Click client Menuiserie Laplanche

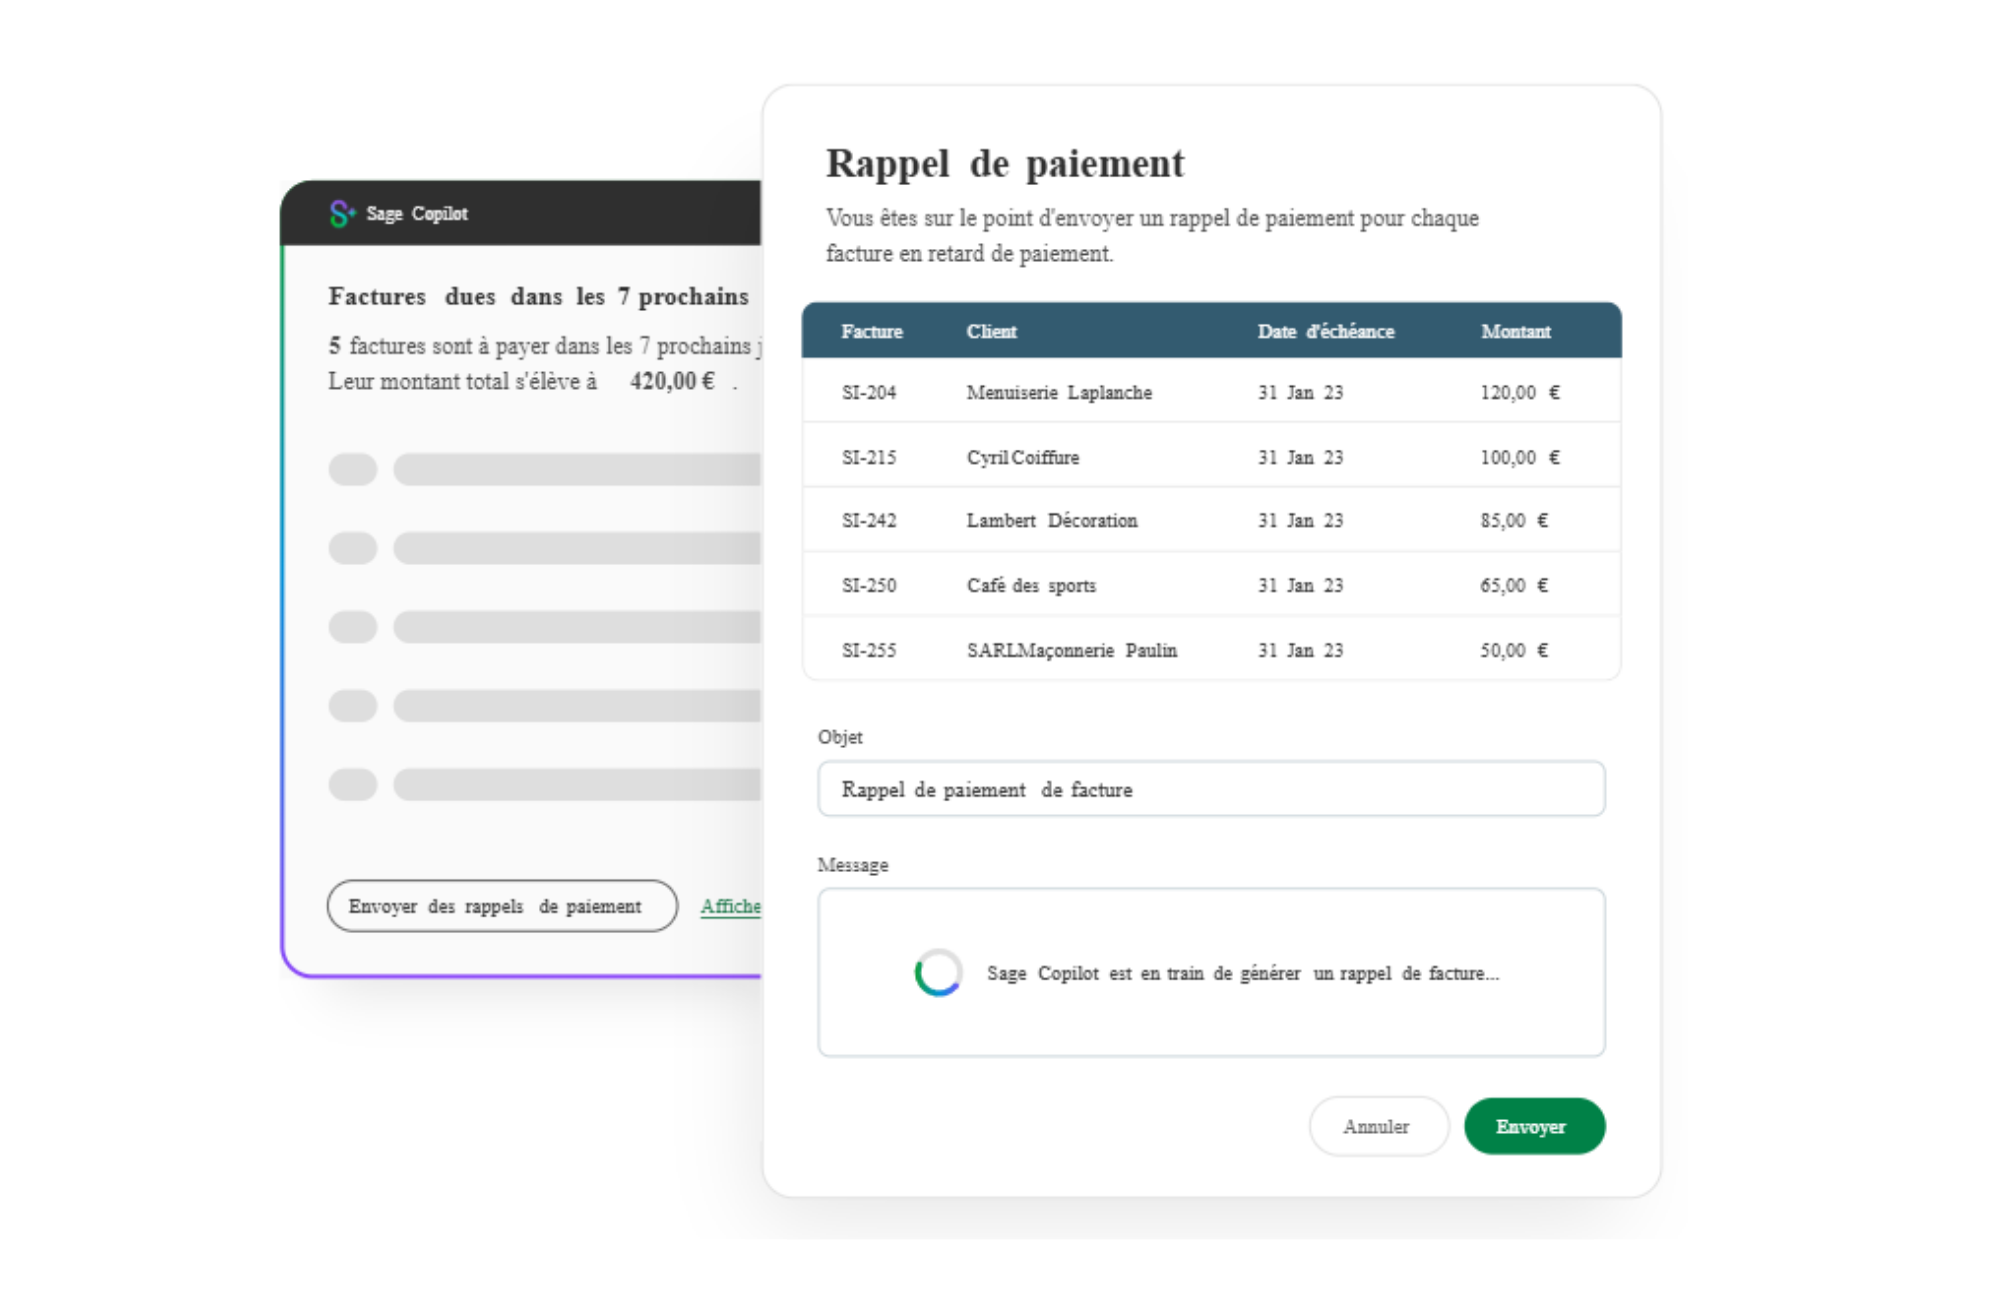point(1059,392)
